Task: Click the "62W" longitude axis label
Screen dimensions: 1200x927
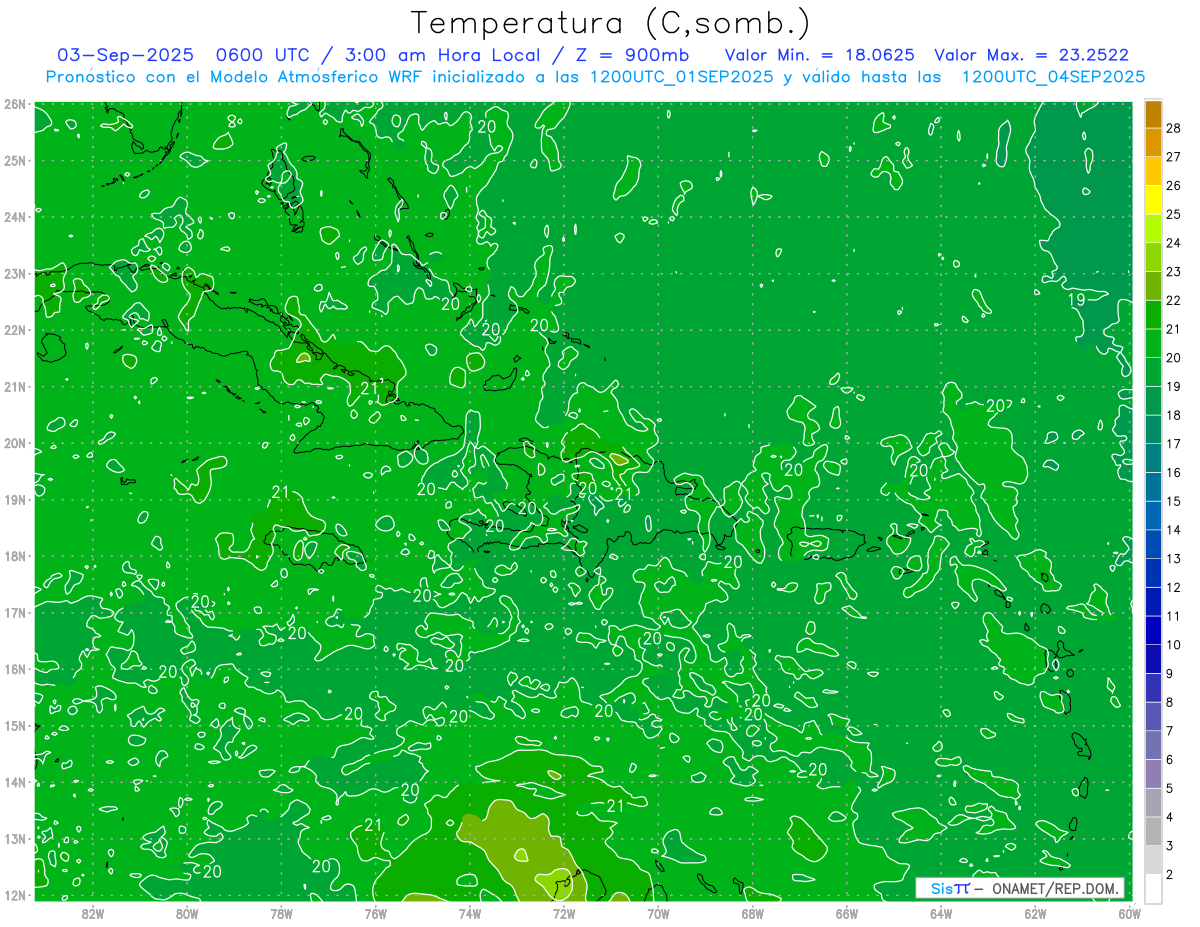Action: pos(1035,912)
